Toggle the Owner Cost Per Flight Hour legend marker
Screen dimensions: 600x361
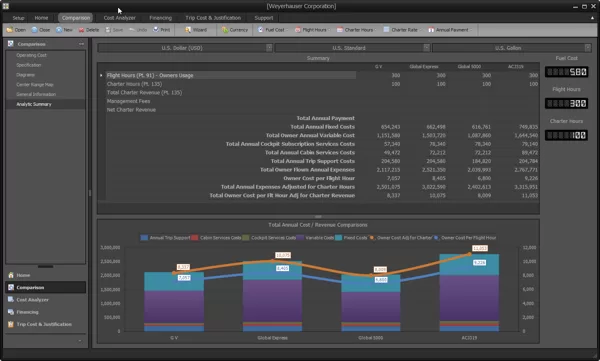click(x=436, y=238)
